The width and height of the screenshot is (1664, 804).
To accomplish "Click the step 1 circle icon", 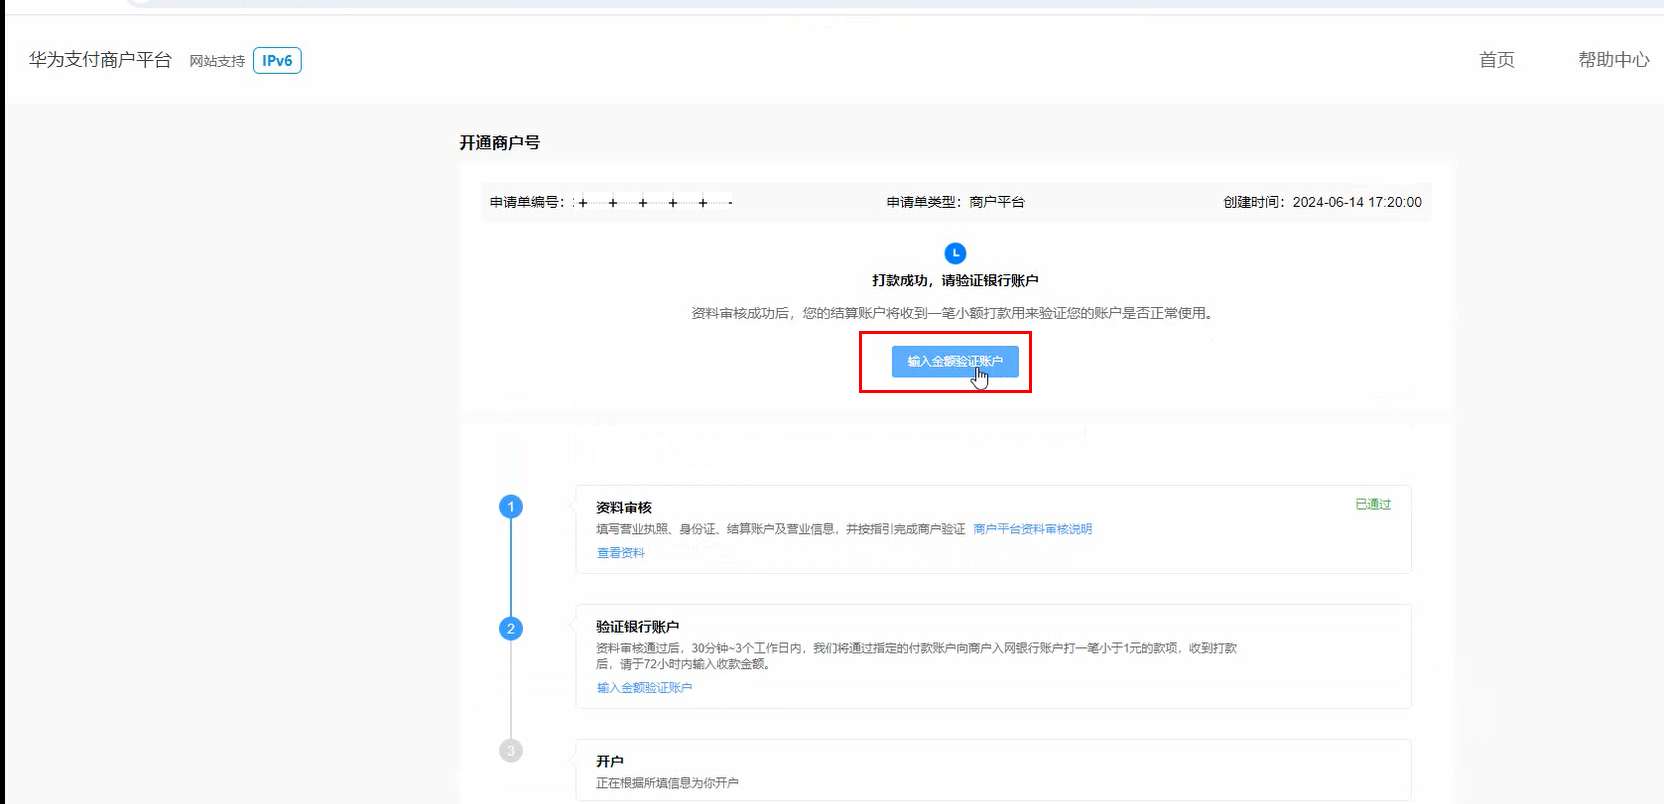I will [x=511, y=507].
